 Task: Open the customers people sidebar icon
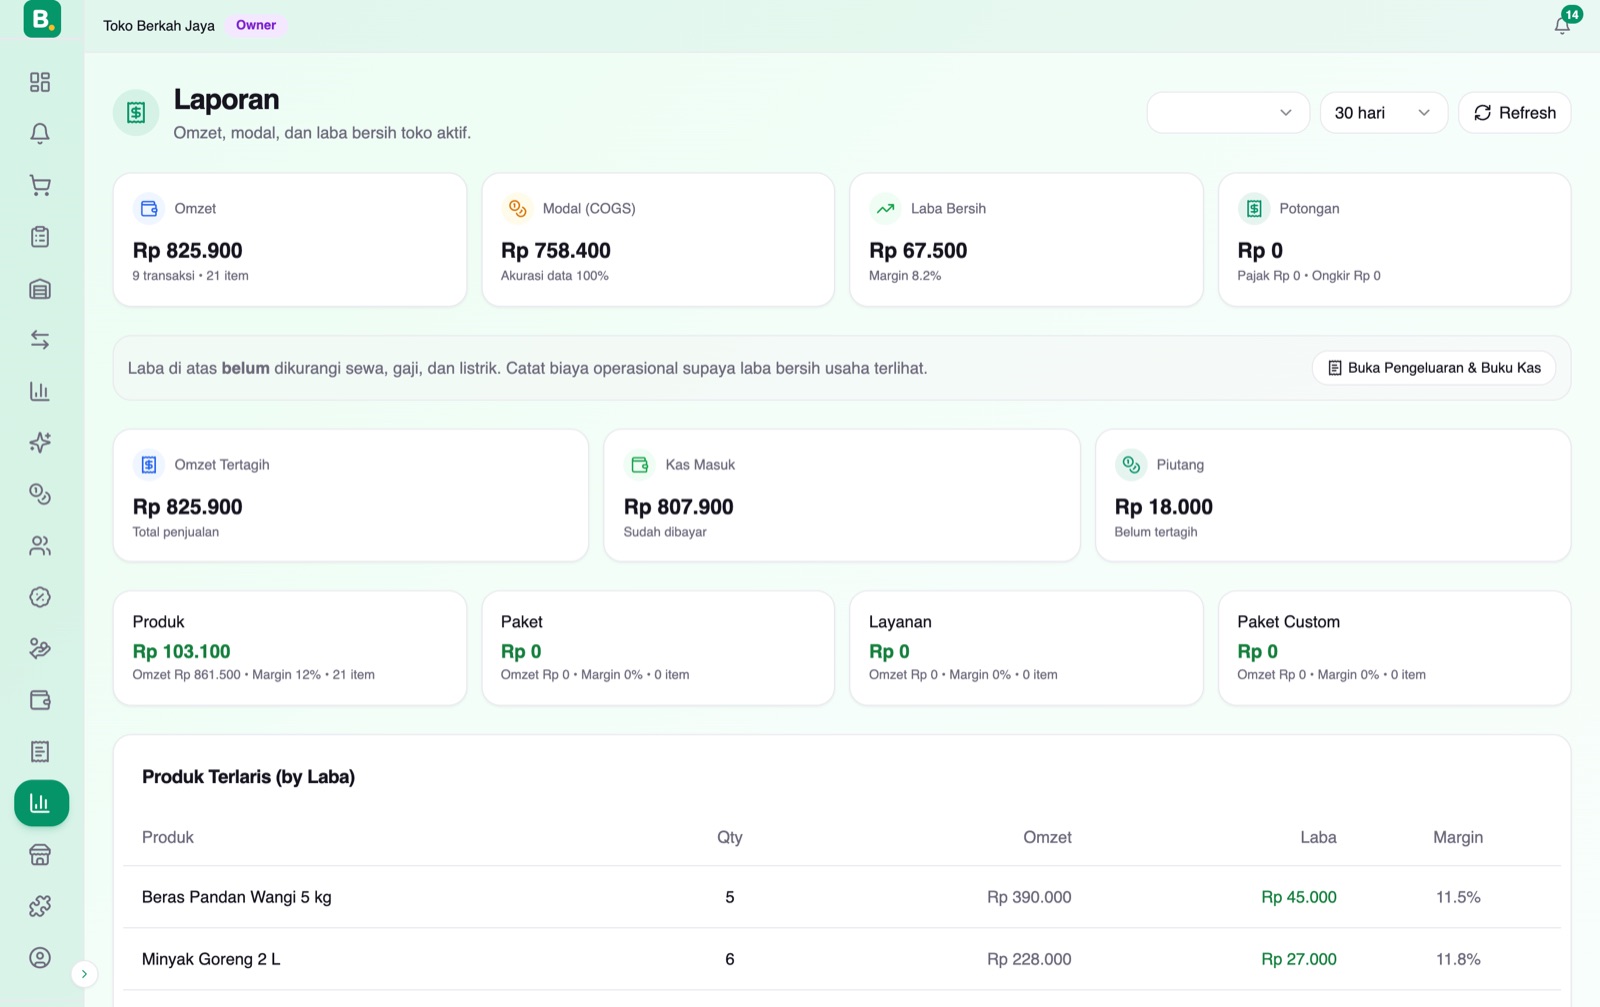[x=40, y=546]
